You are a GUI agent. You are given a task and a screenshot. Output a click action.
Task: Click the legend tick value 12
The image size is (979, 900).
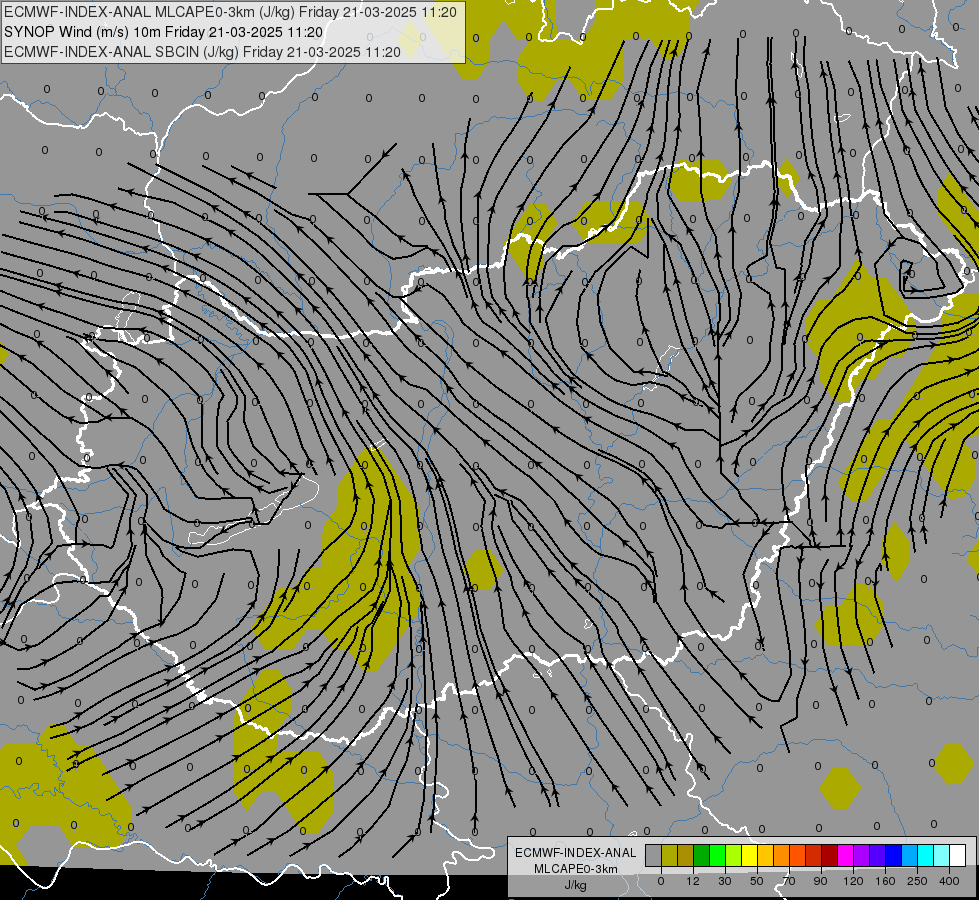click(693, 881)
